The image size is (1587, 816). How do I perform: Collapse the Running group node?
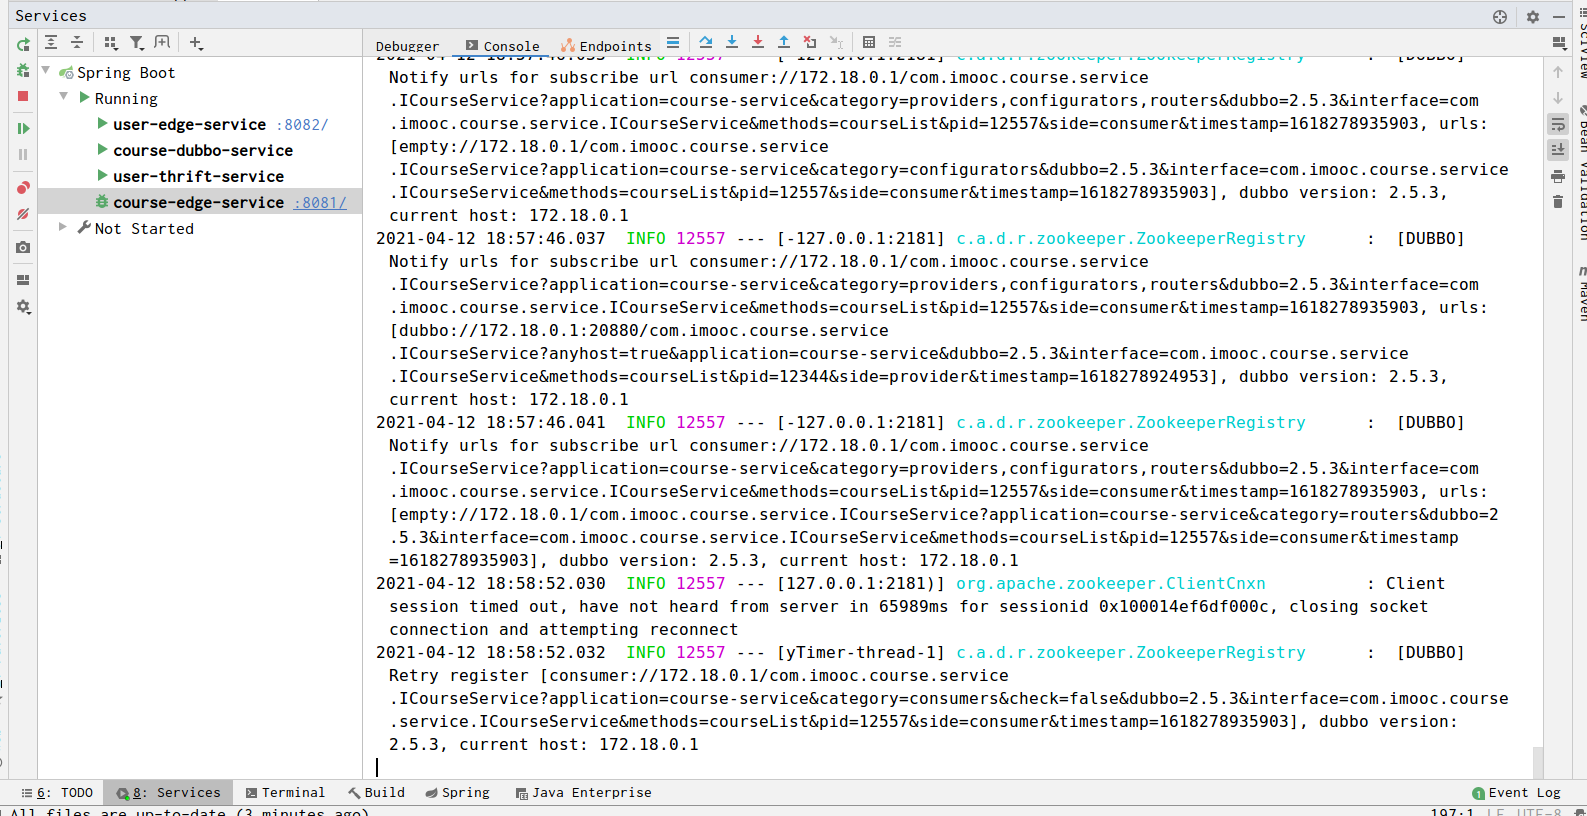(x=64, y=97)
